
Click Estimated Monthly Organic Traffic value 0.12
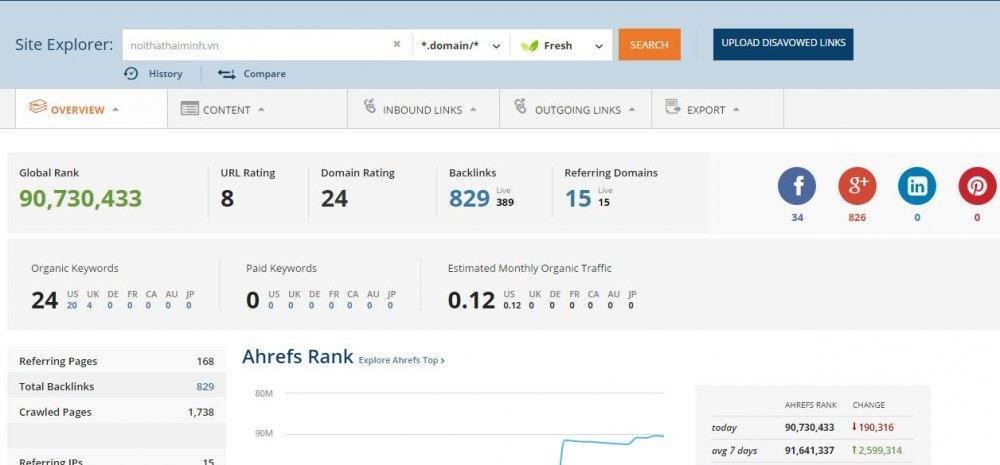(x=471, y=300)
